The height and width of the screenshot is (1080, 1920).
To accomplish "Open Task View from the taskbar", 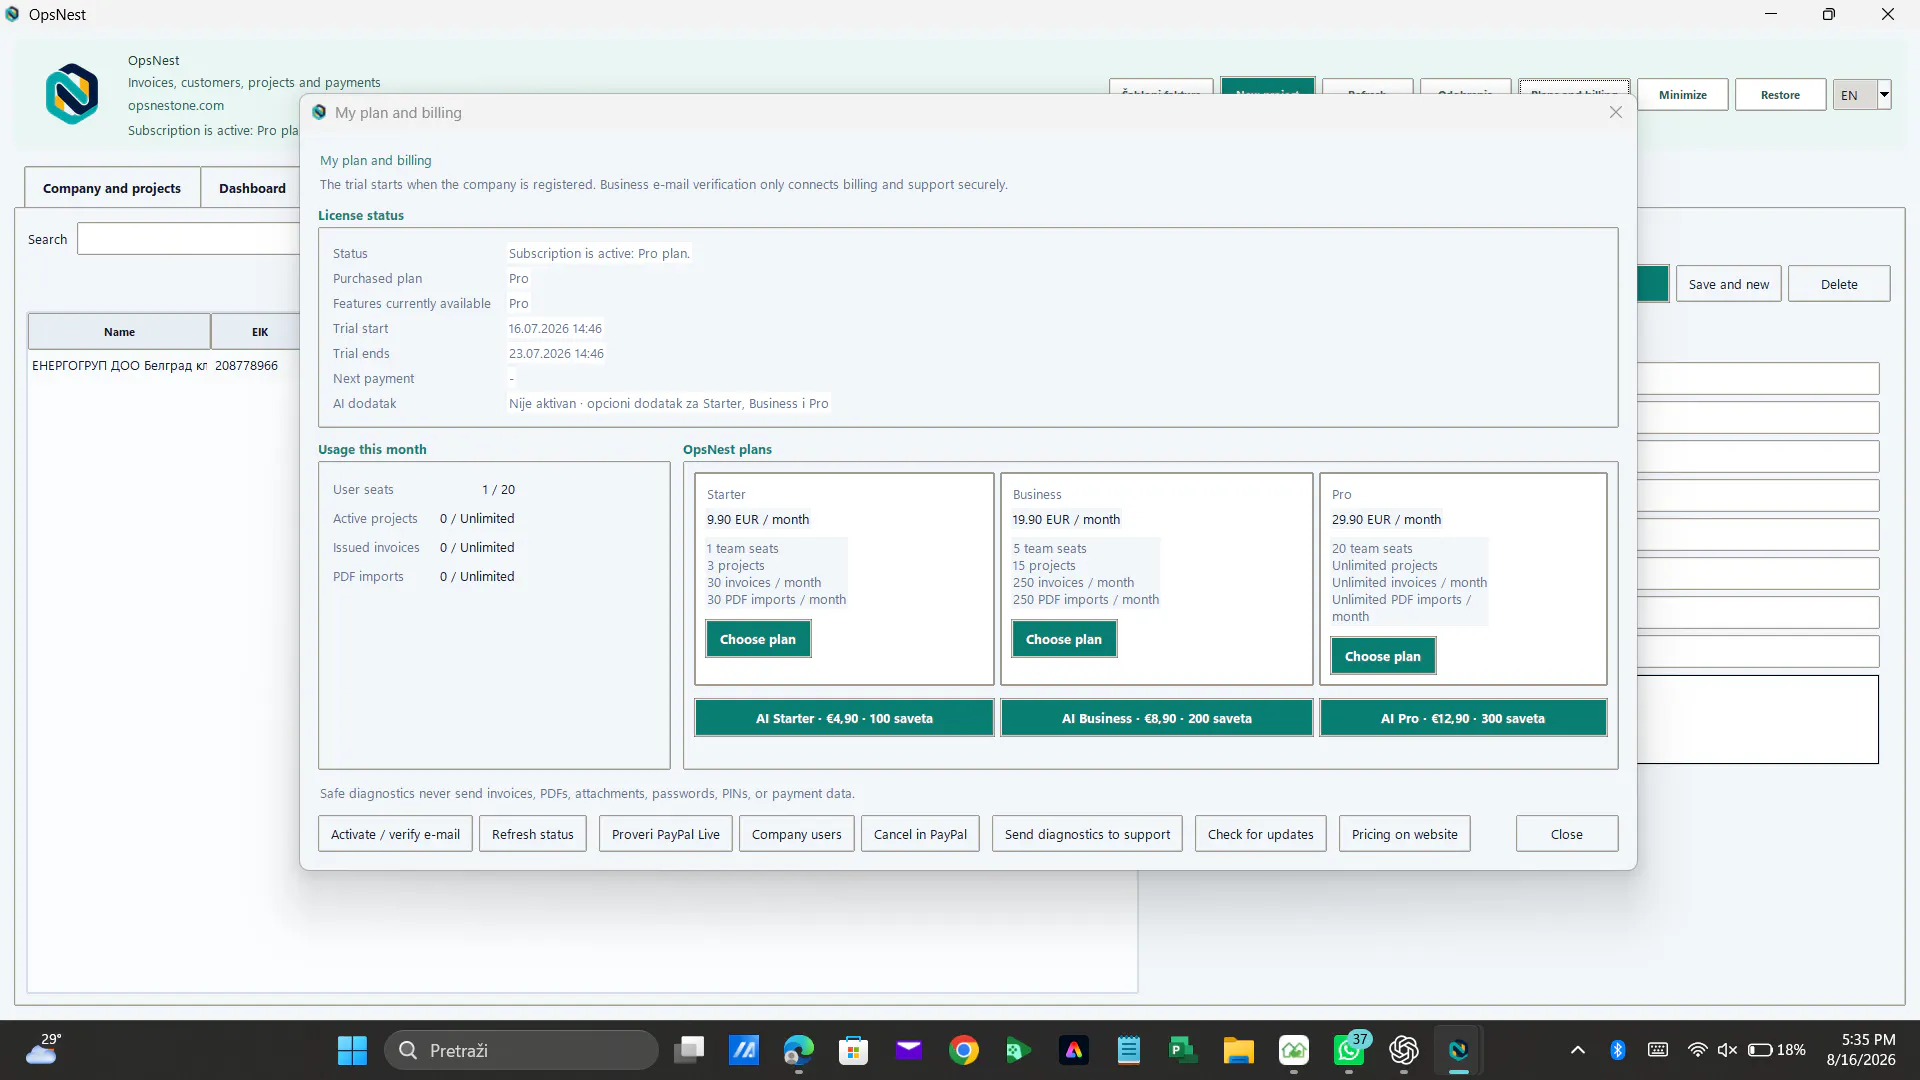I will [x=689, y=1050].
